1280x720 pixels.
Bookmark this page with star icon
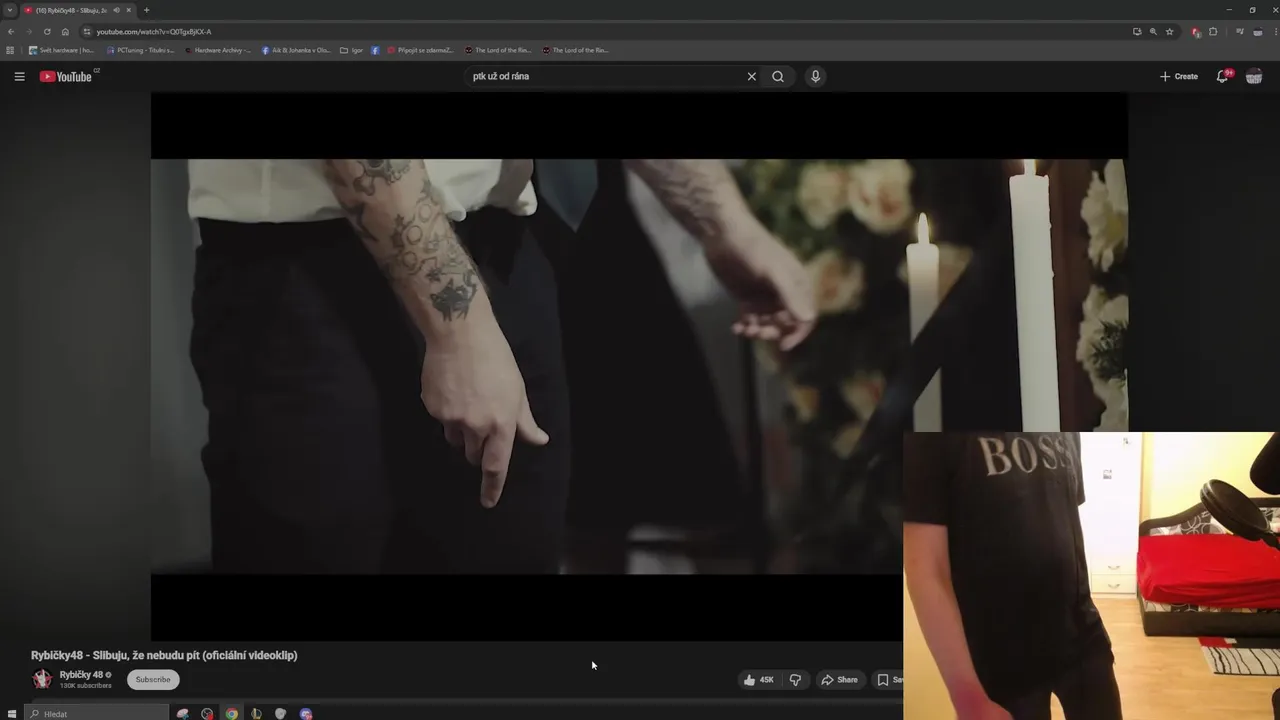(1169, 31)
